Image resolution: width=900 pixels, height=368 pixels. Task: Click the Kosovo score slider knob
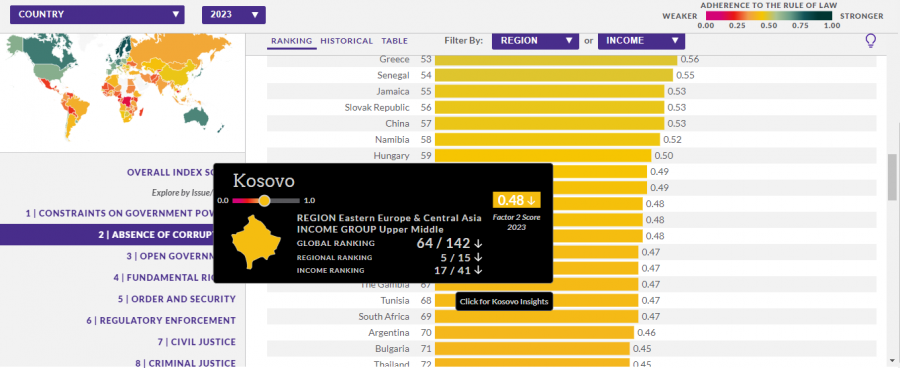point(264,200)
